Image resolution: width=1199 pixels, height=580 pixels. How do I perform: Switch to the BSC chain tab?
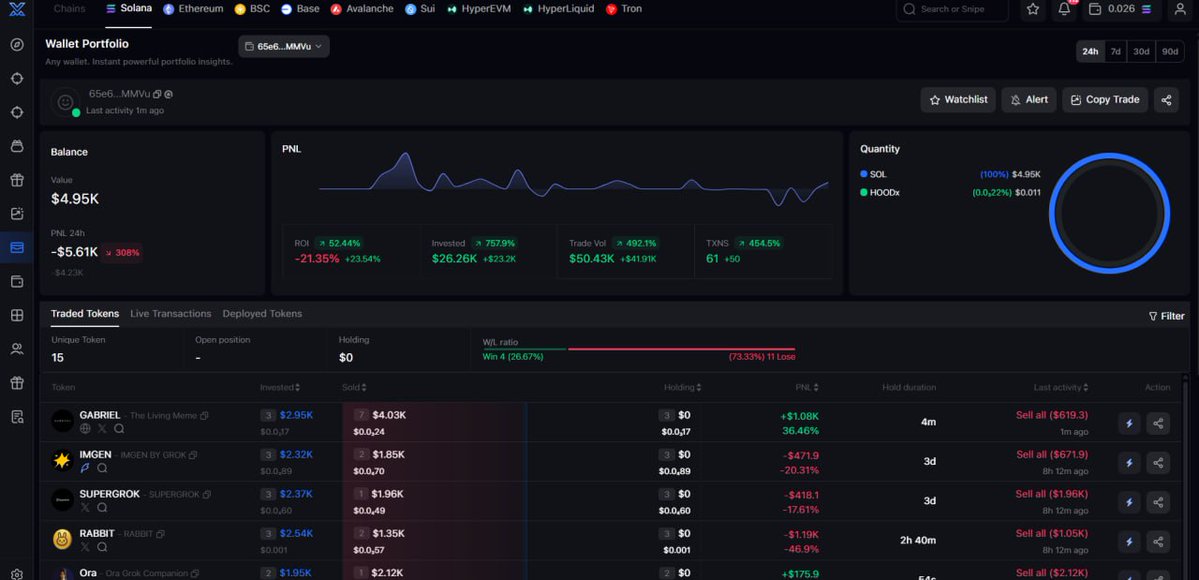[252, 9]
